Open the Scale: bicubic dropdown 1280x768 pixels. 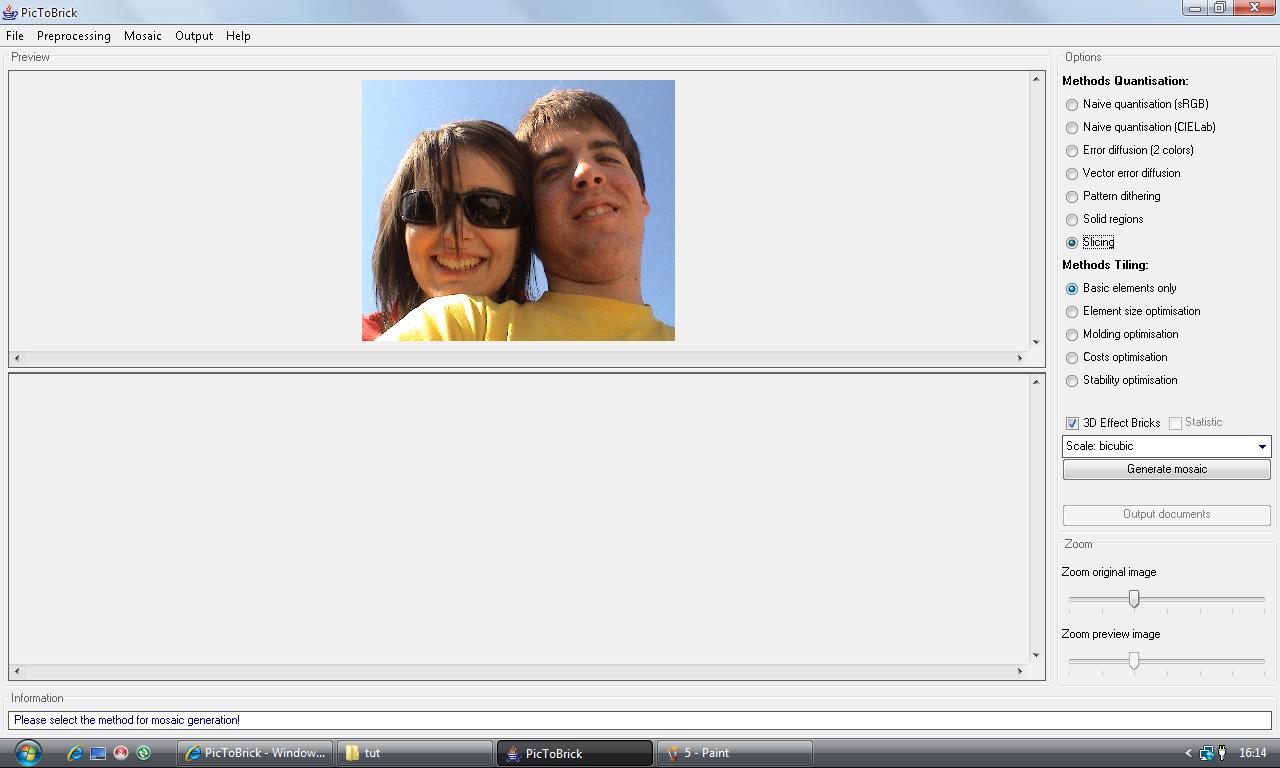click(1166, 446)
